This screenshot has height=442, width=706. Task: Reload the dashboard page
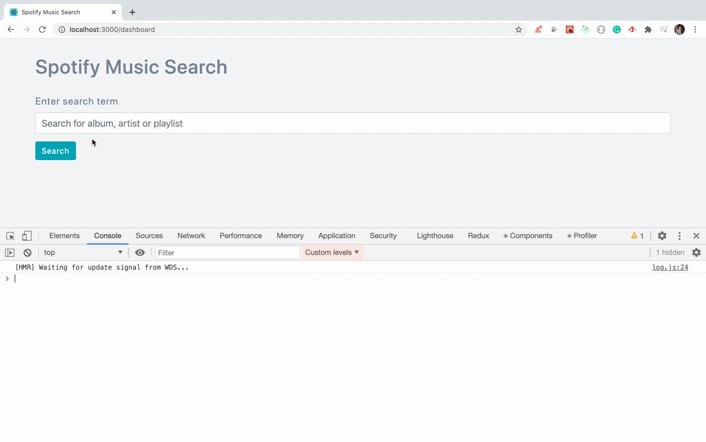tap(42, 30)
